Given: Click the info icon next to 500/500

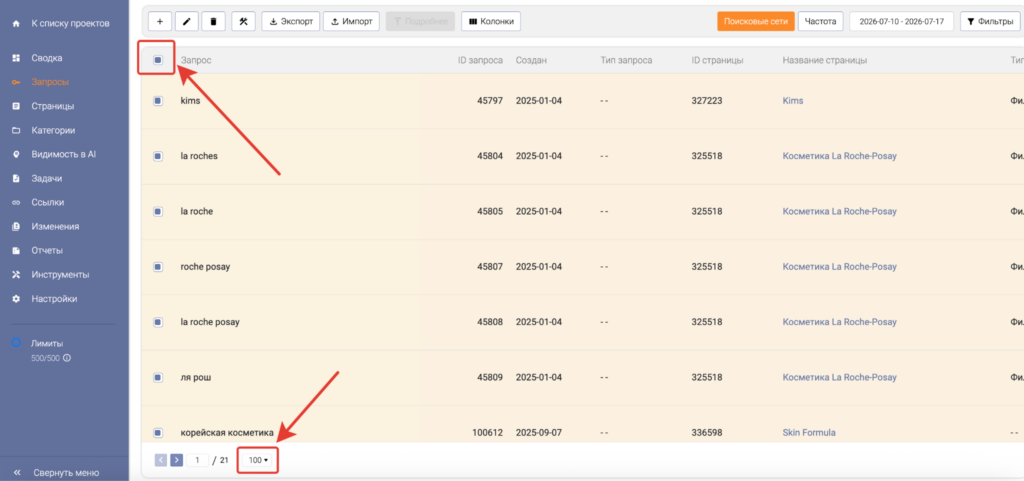Looking at the screenshot, I should [67, 358].
